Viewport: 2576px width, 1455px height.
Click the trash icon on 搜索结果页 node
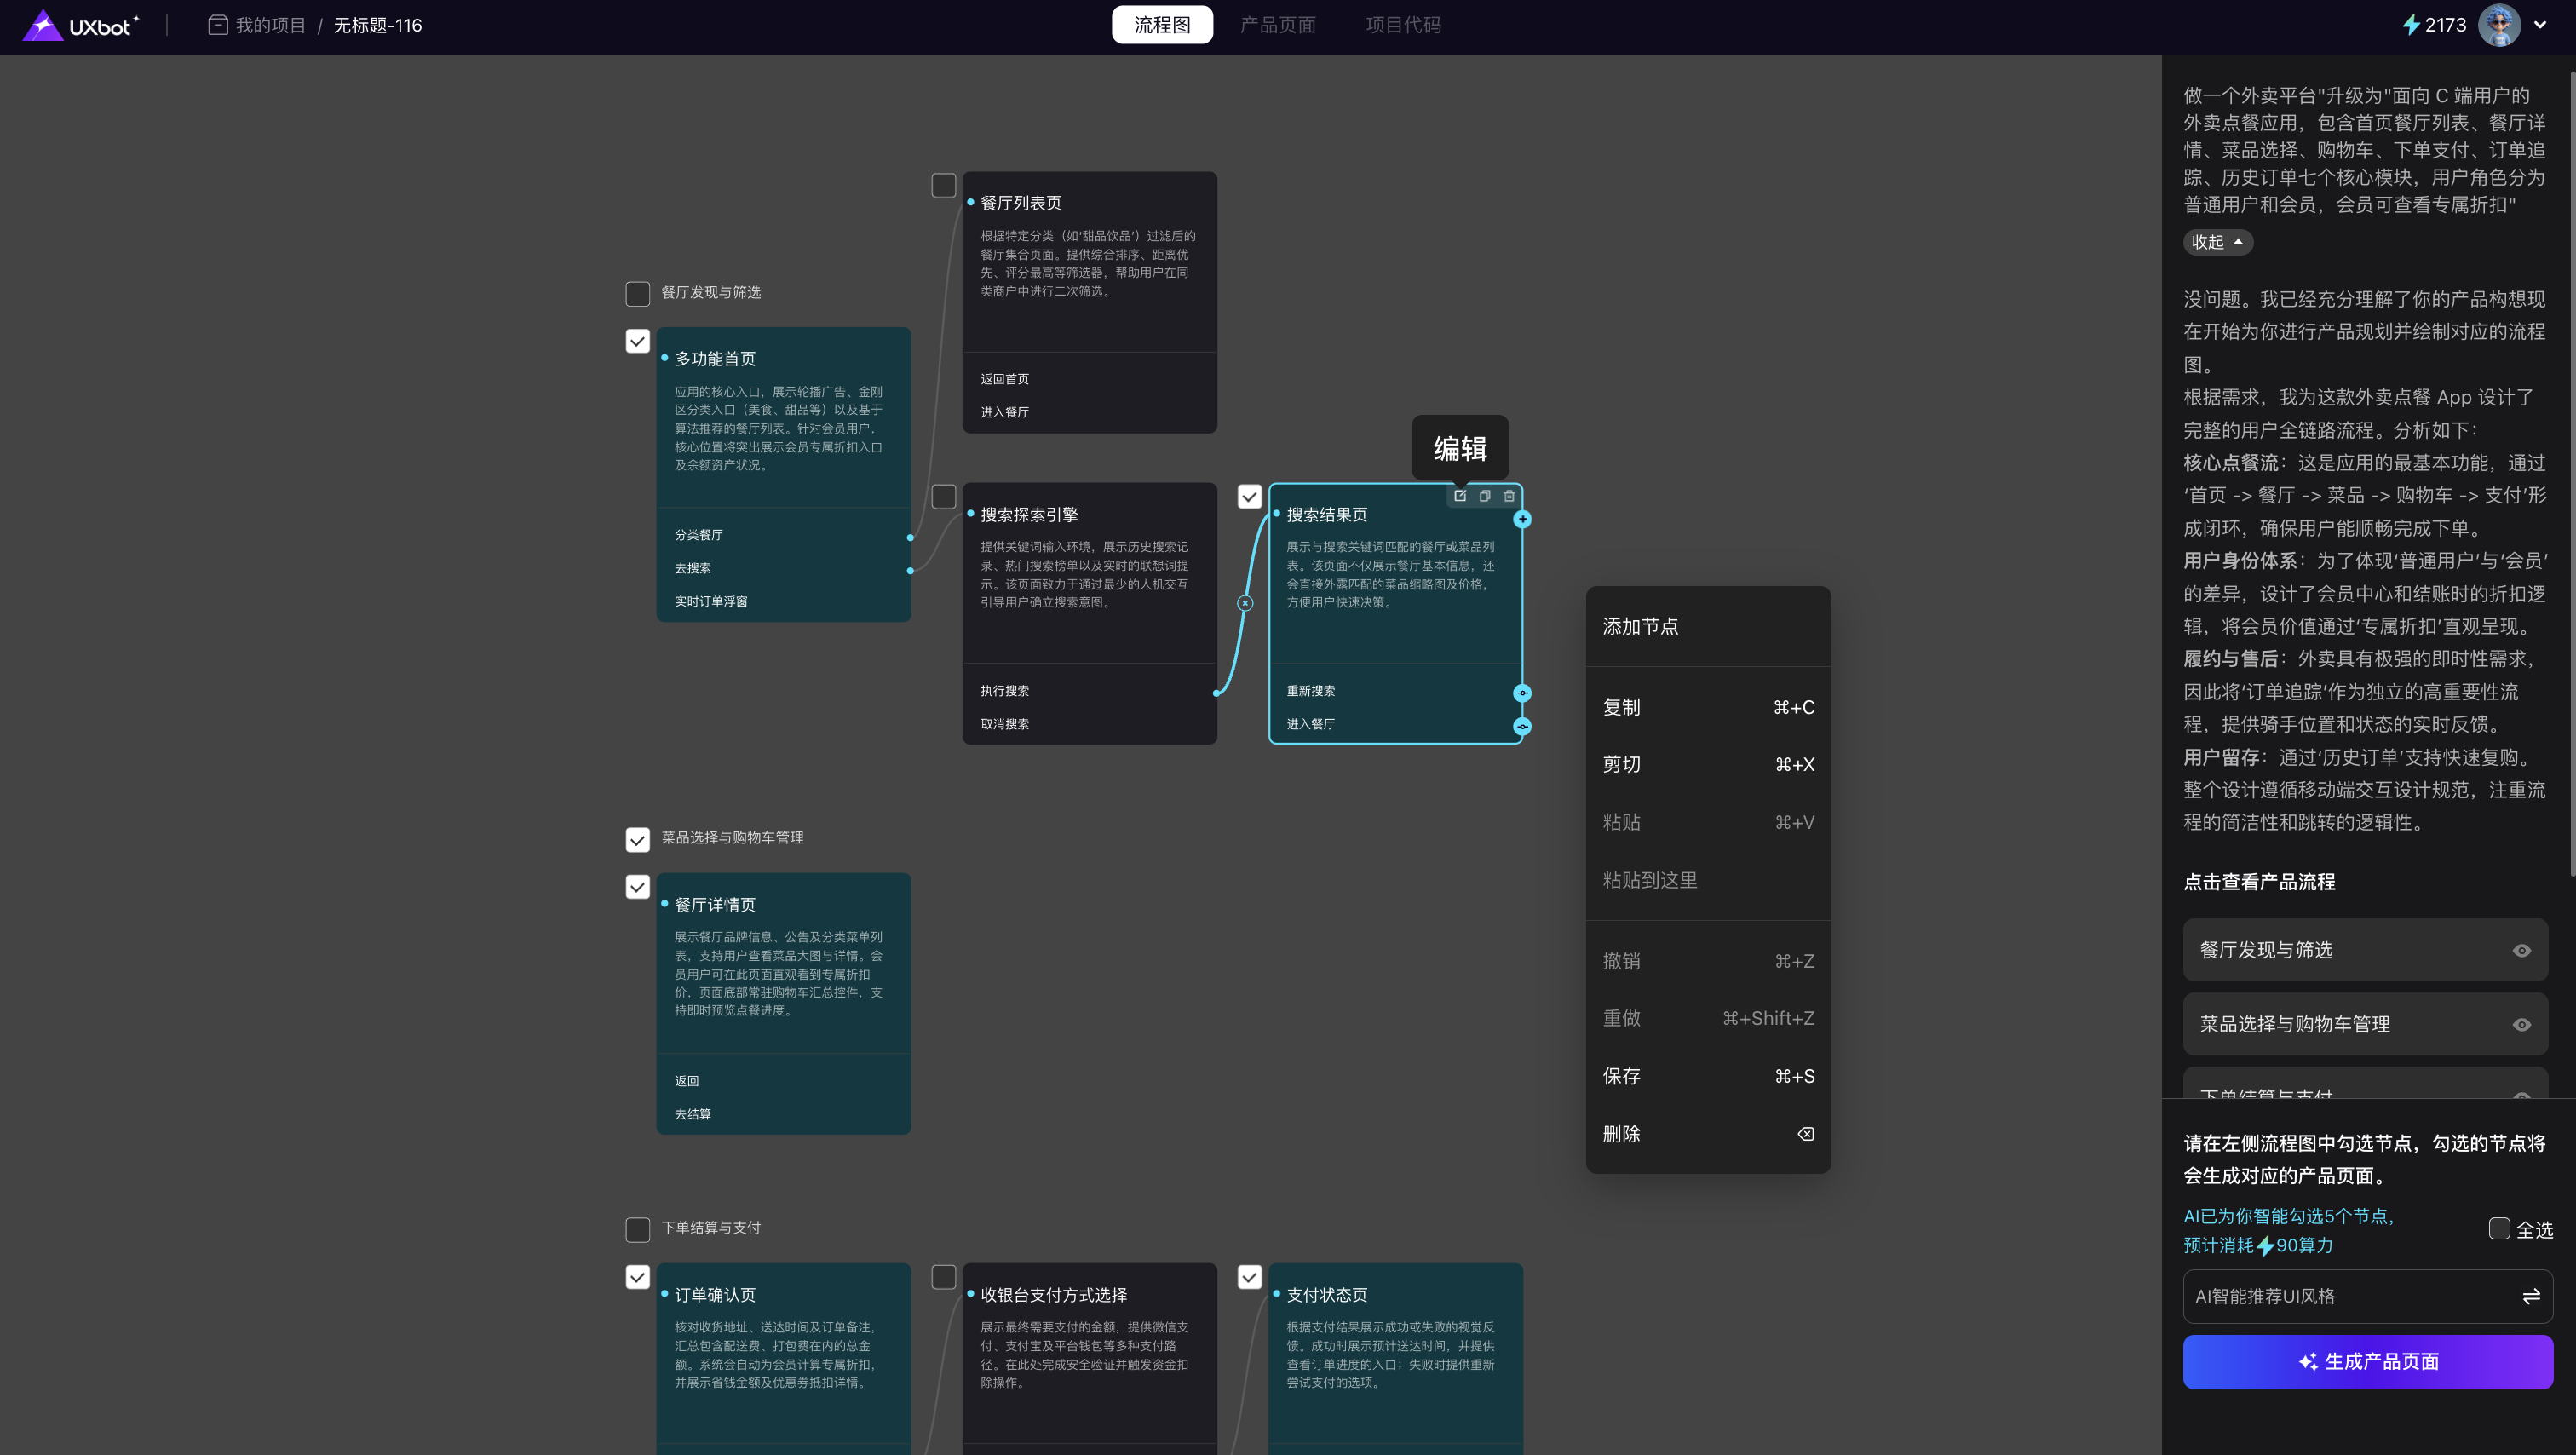(x=1509, y=496)
